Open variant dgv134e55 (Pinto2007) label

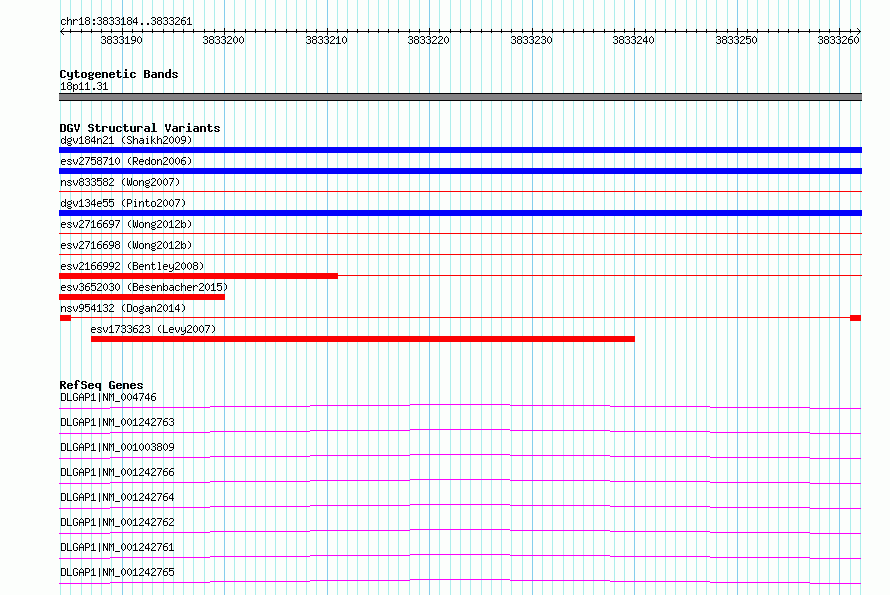[x=123, y=203]
